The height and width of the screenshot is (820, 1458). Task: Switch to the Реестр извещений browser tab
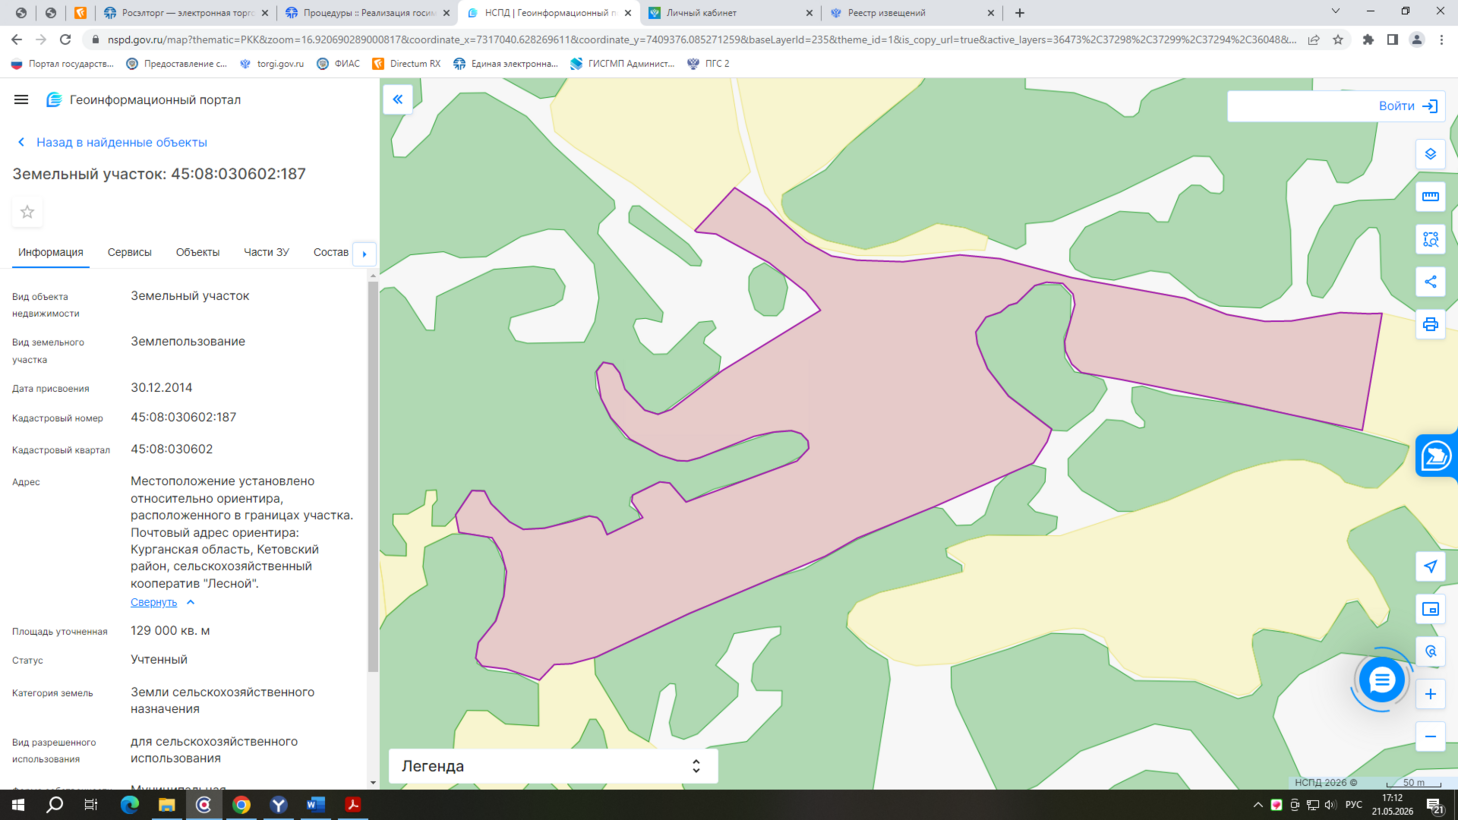pyautogui.click(x=911, y=13)
